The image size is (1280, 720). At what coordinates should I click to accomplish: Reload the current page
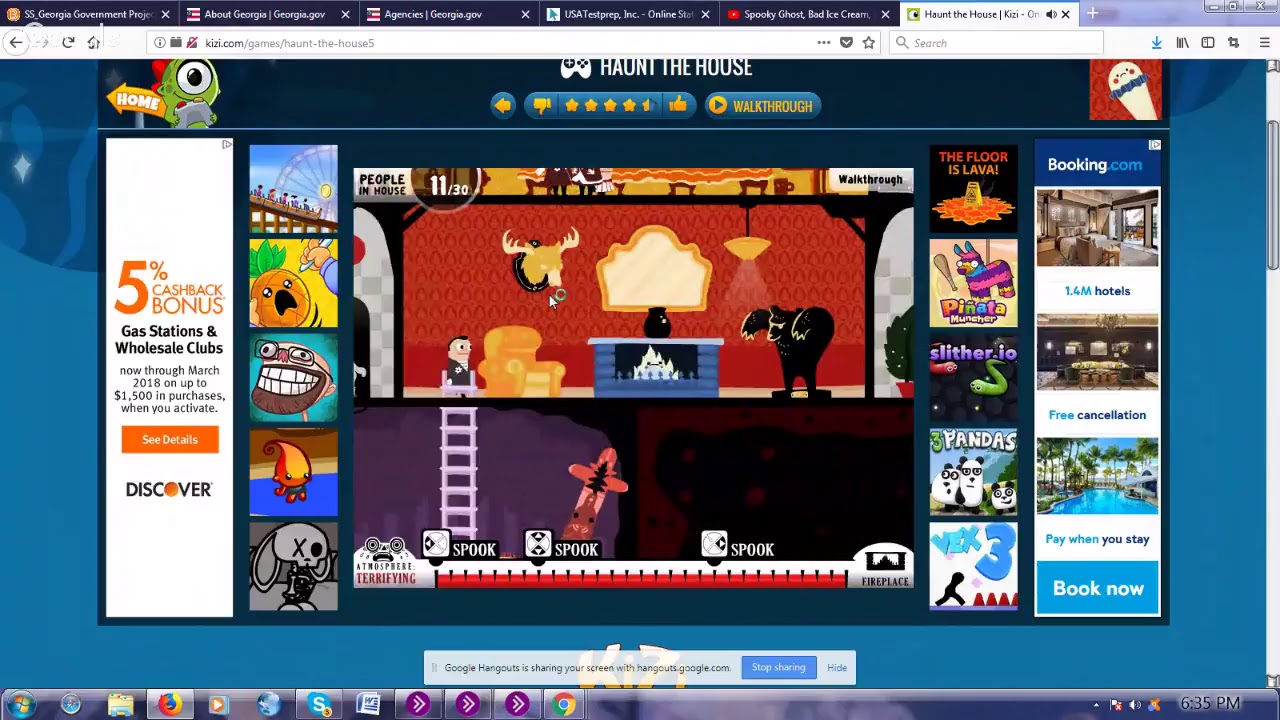tap(68, 42)
